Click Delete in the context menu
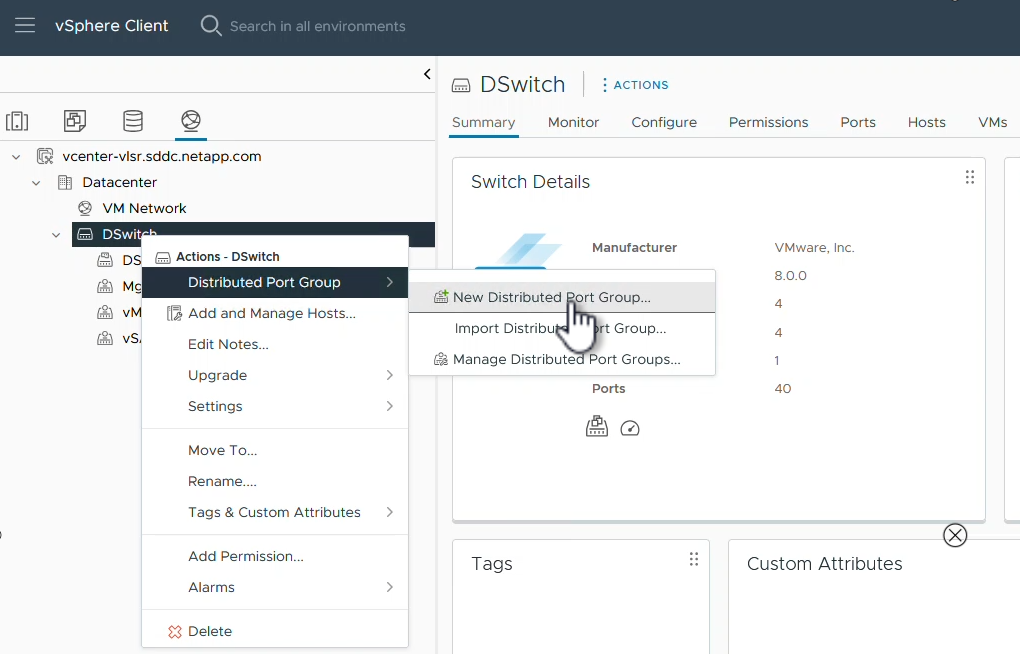1020x654 pixels. 209,631
